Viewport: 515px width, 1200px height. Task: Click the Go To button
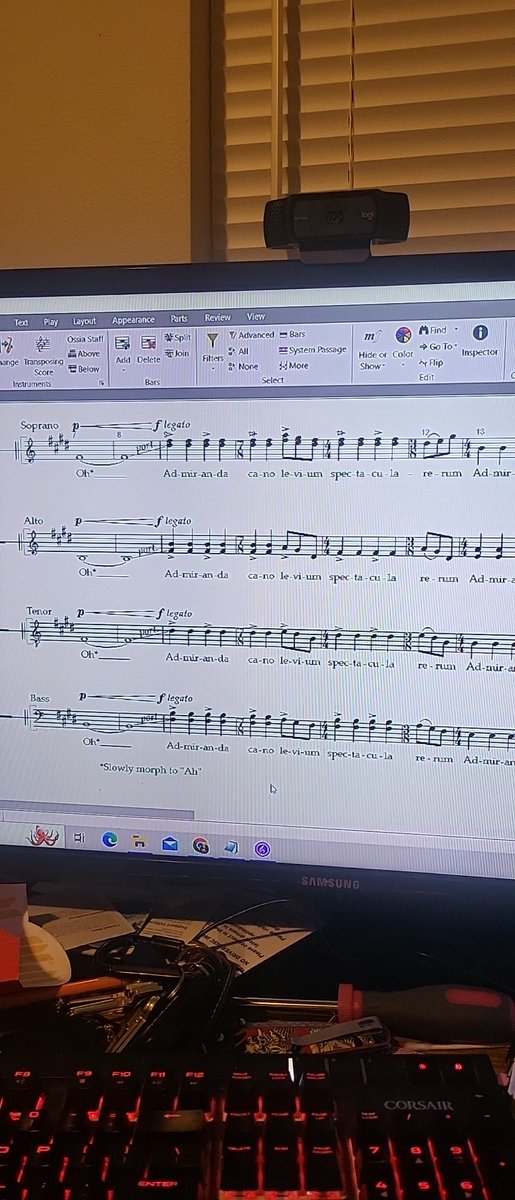[437, 346]
